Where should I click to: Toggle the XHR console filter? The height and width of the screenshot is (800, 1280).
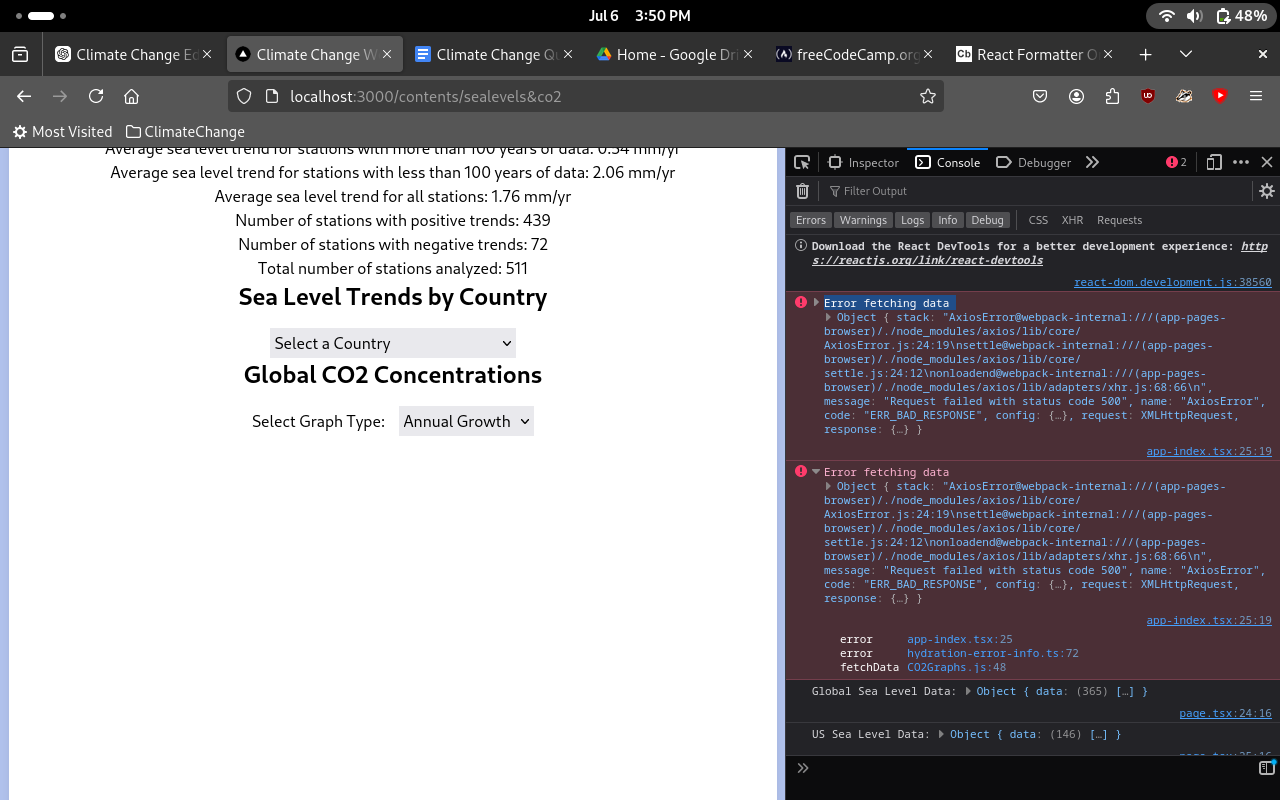coord(1072,220)
